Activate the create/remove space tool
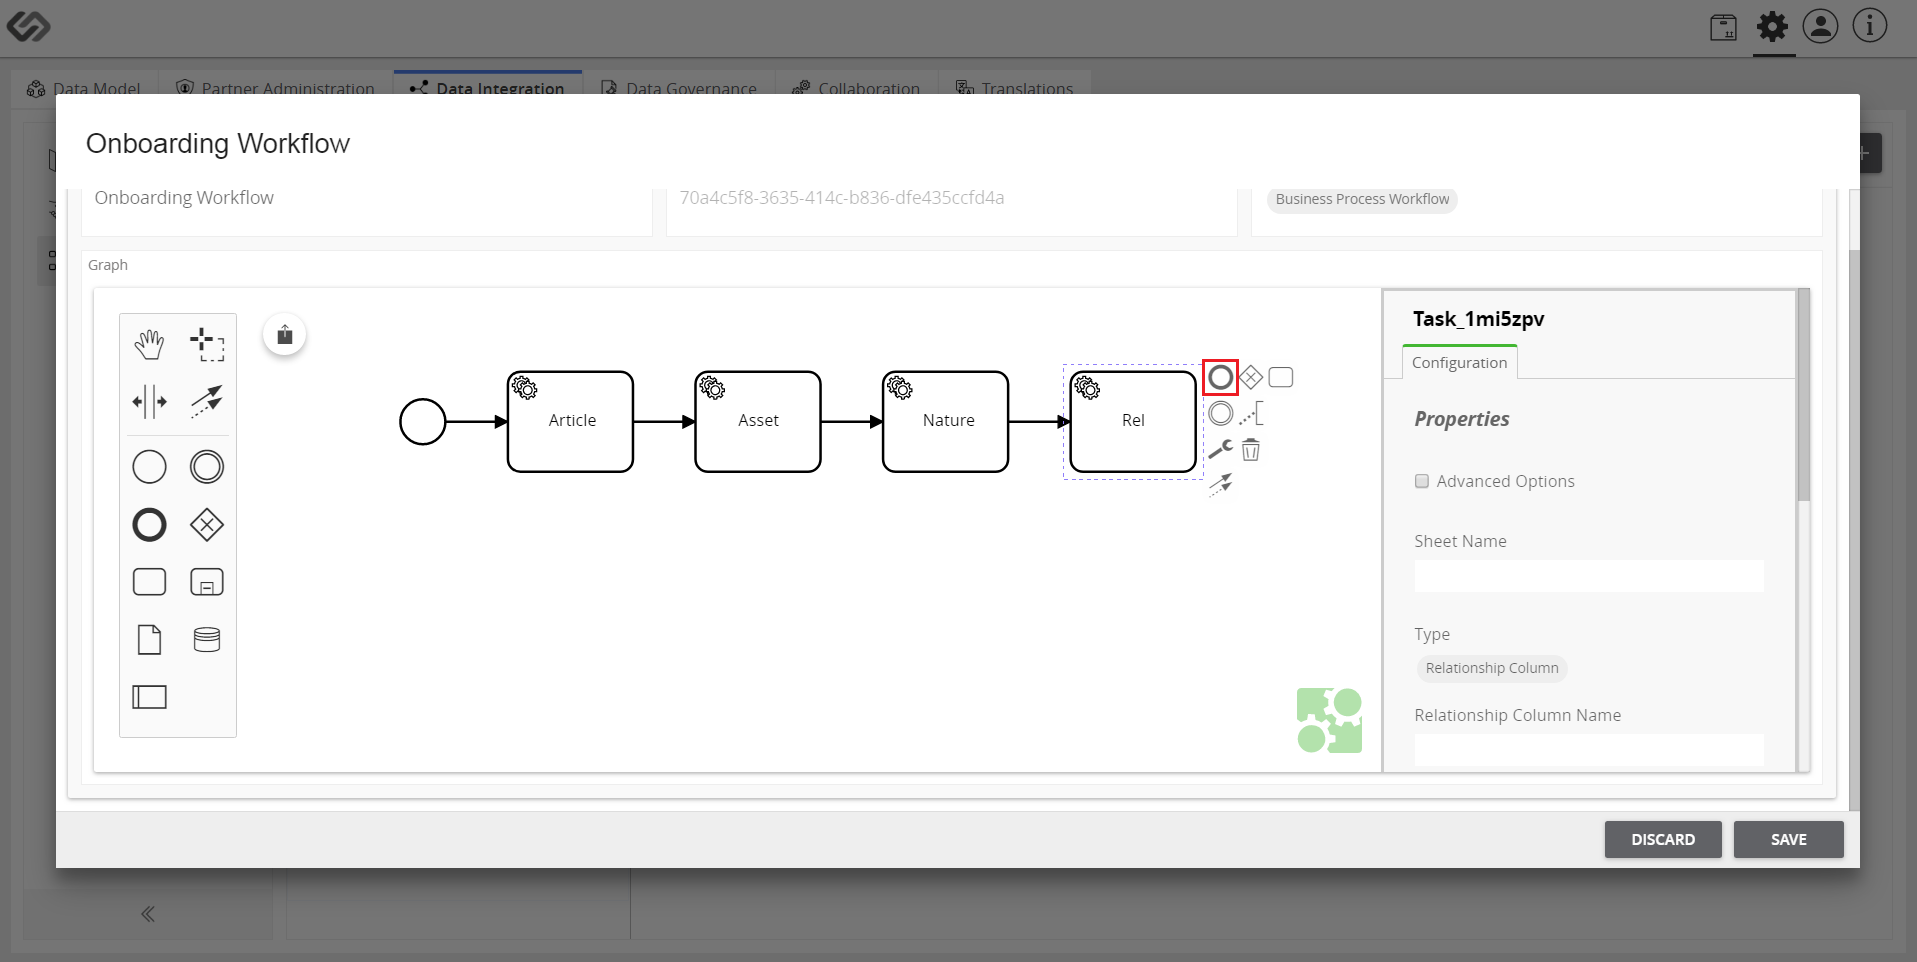1917x962 pixels. [149, 402]
